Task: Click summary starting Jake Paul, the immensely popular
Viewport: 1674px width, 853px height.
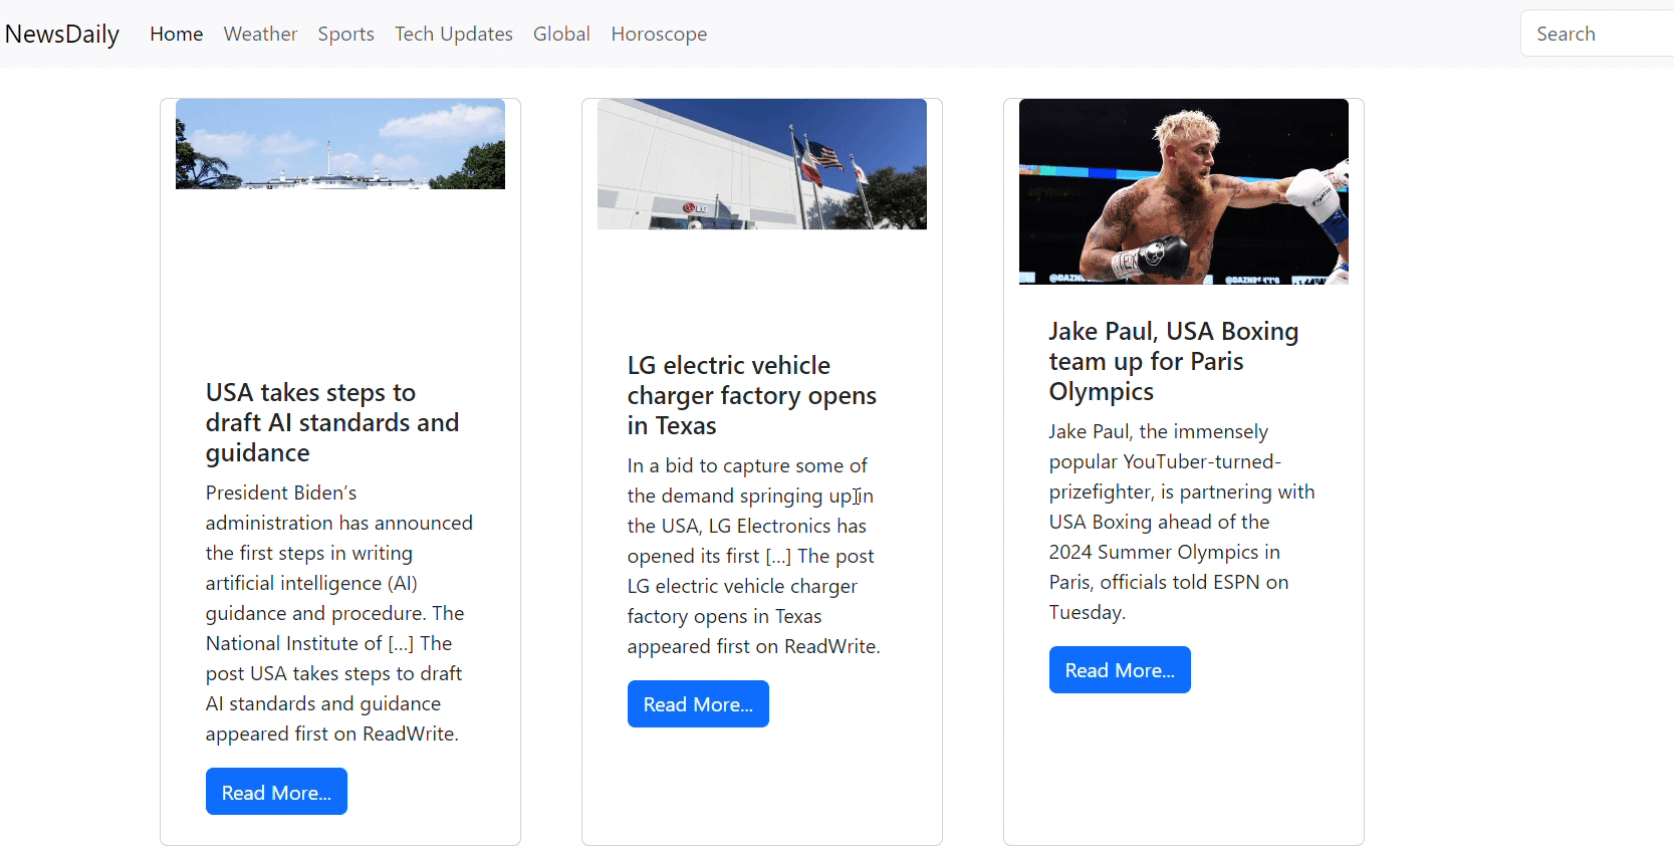Action: [x=1182, y=522]
